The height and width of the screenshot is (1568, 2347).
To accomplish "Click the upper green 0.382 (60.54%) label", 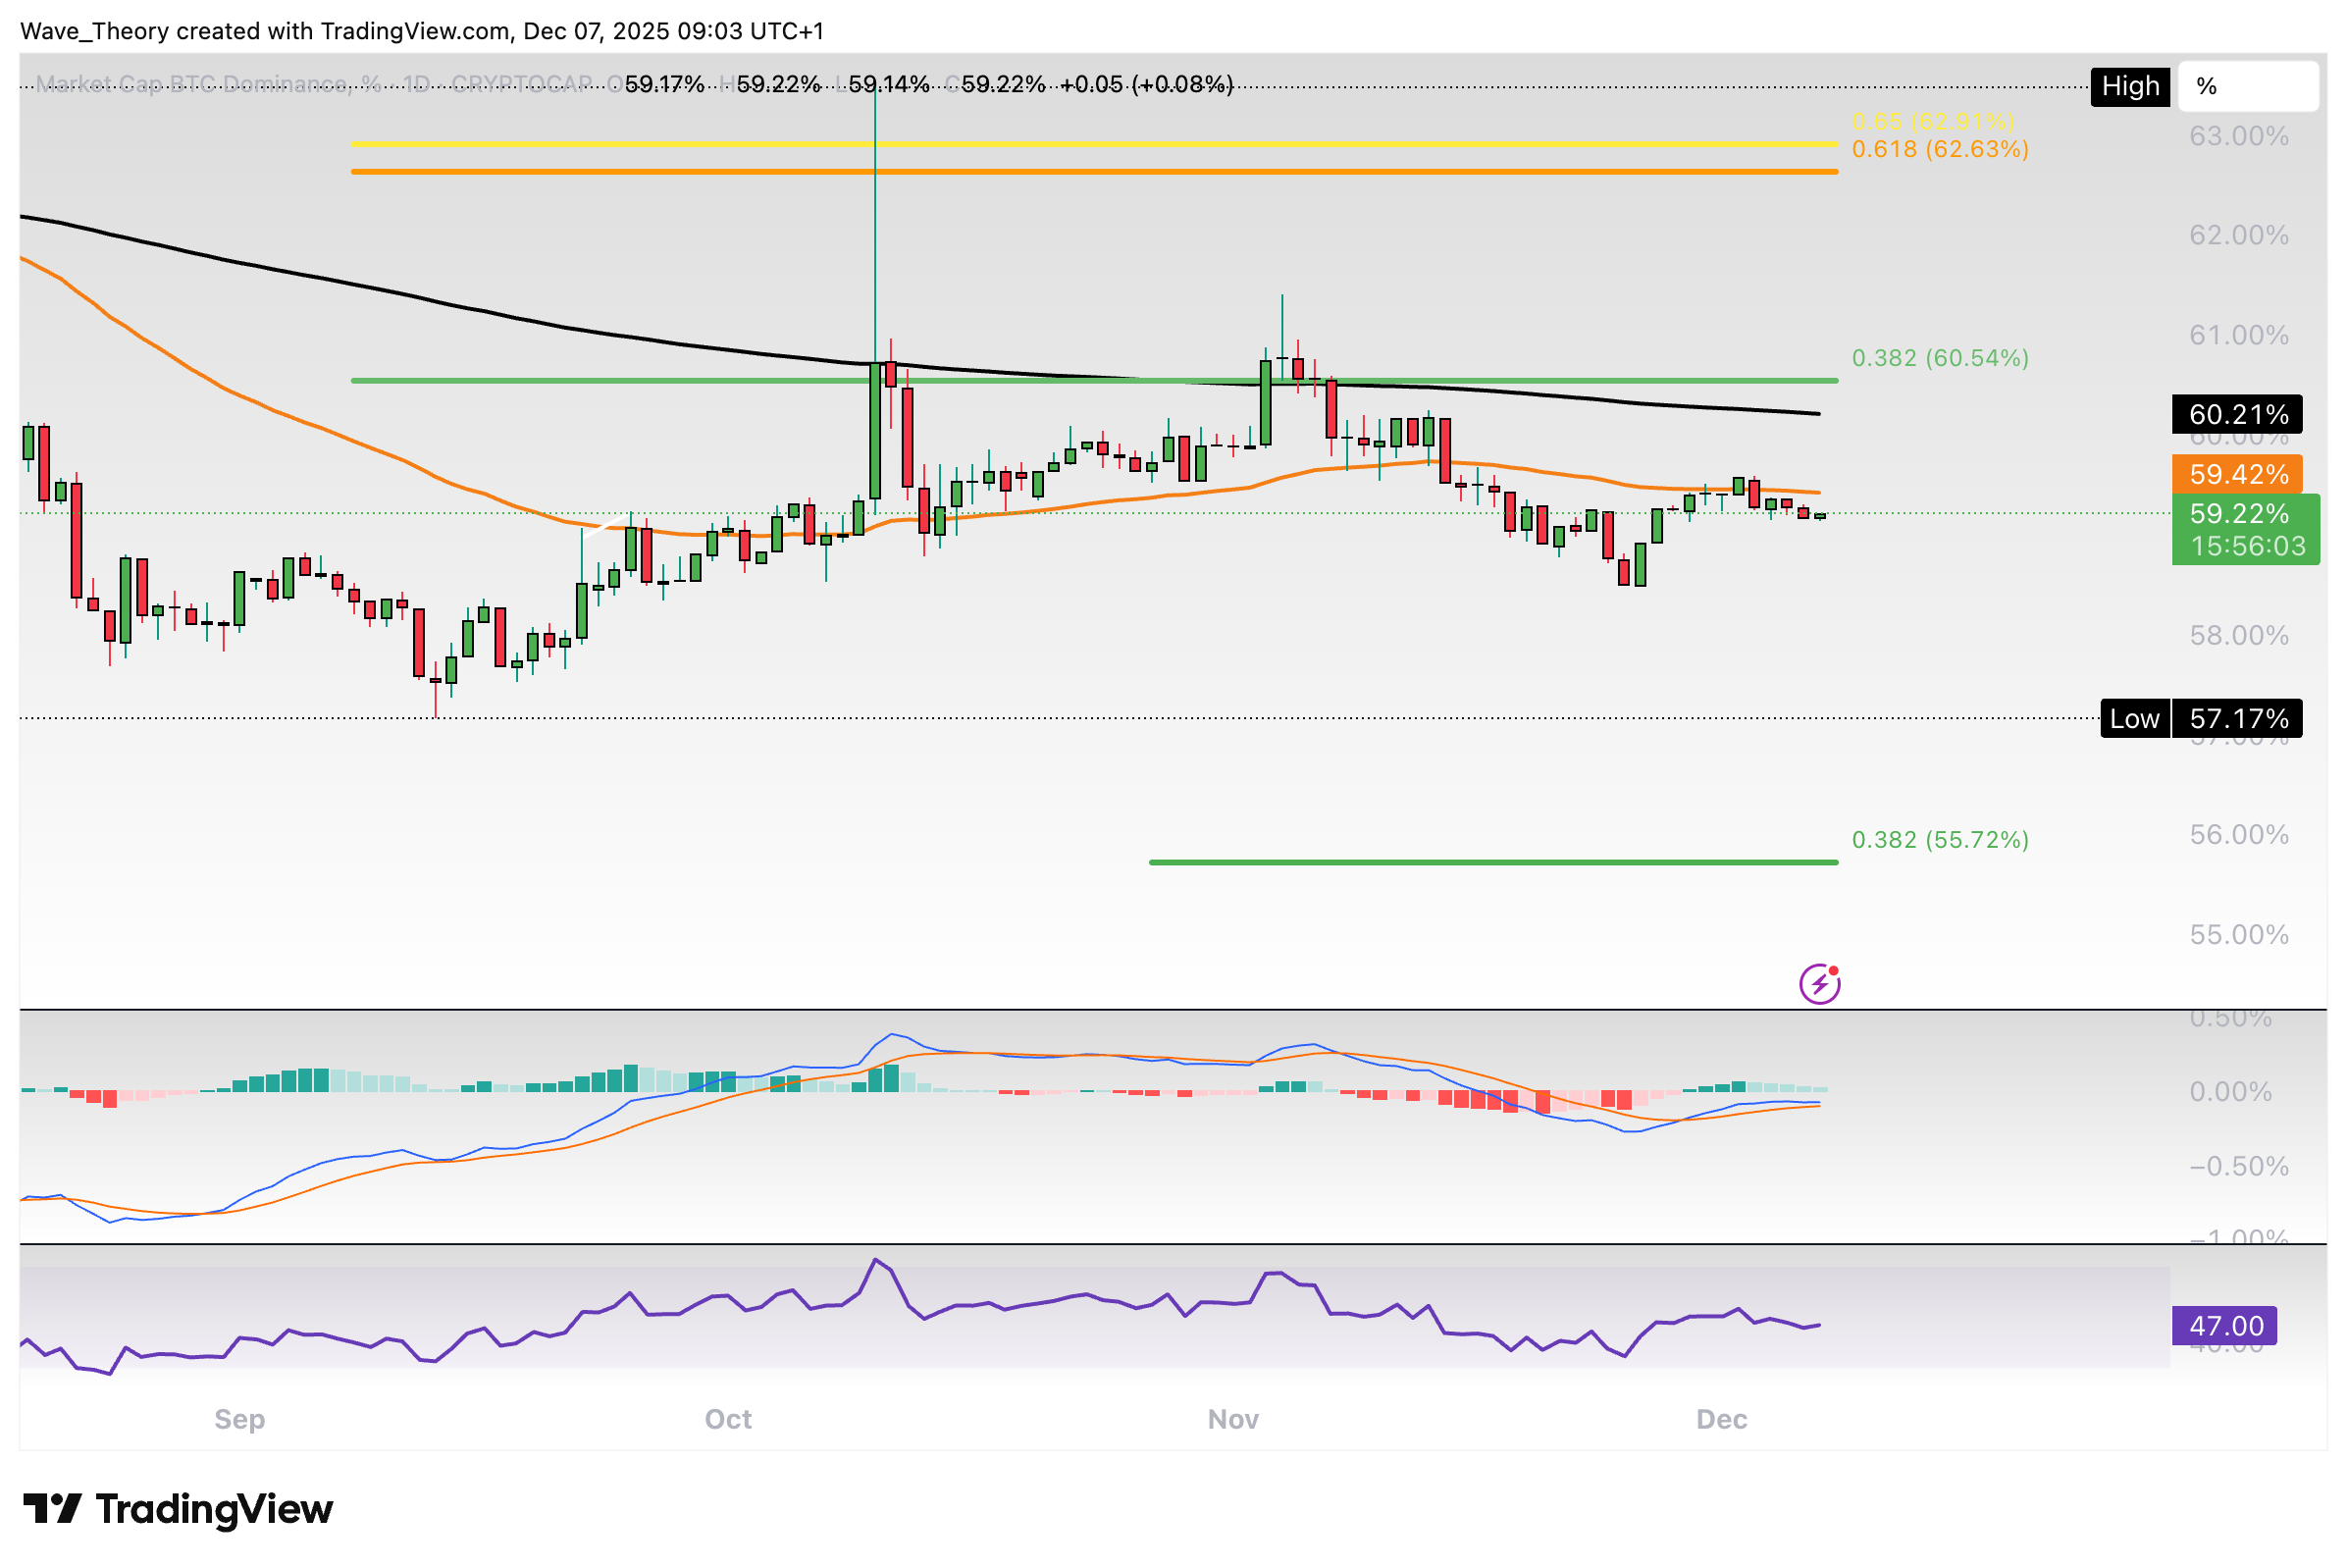I will click(1939, 358).
